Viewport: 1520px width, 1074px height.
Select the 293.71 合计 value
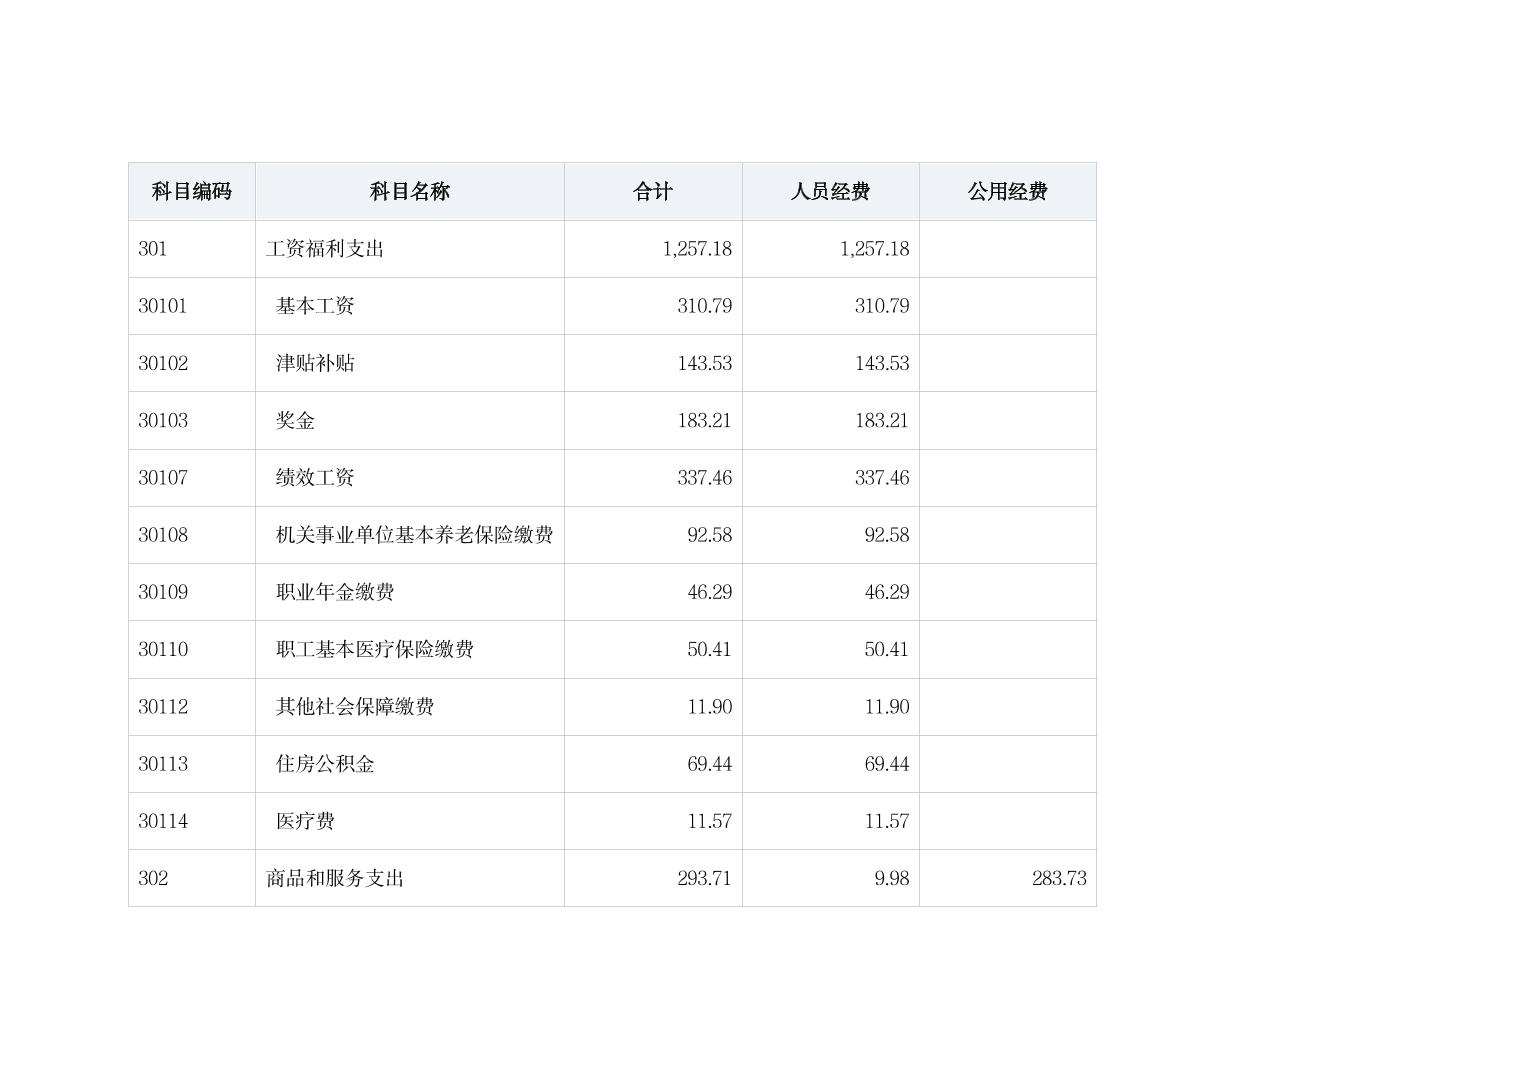[704, 878]
